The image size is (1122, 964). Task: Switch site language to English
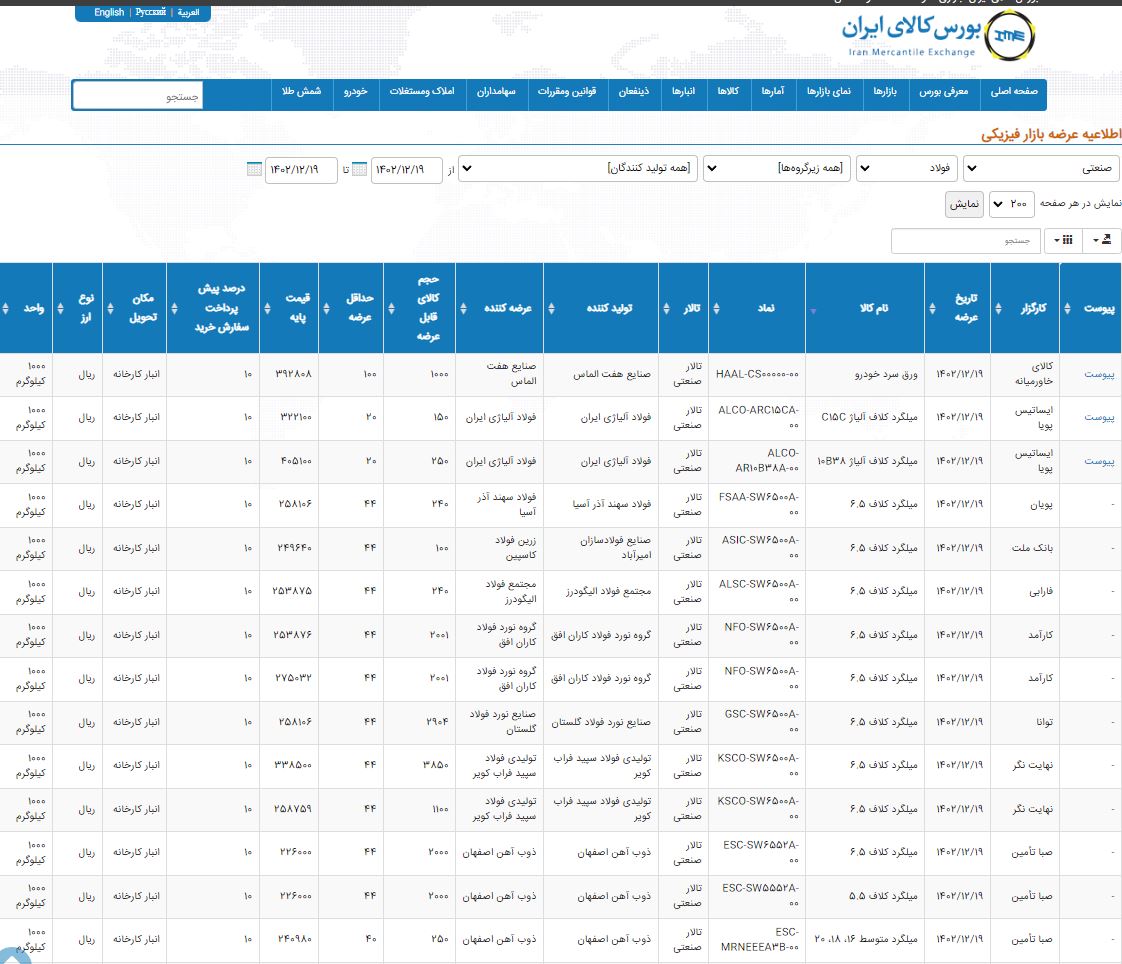[109, 12]
